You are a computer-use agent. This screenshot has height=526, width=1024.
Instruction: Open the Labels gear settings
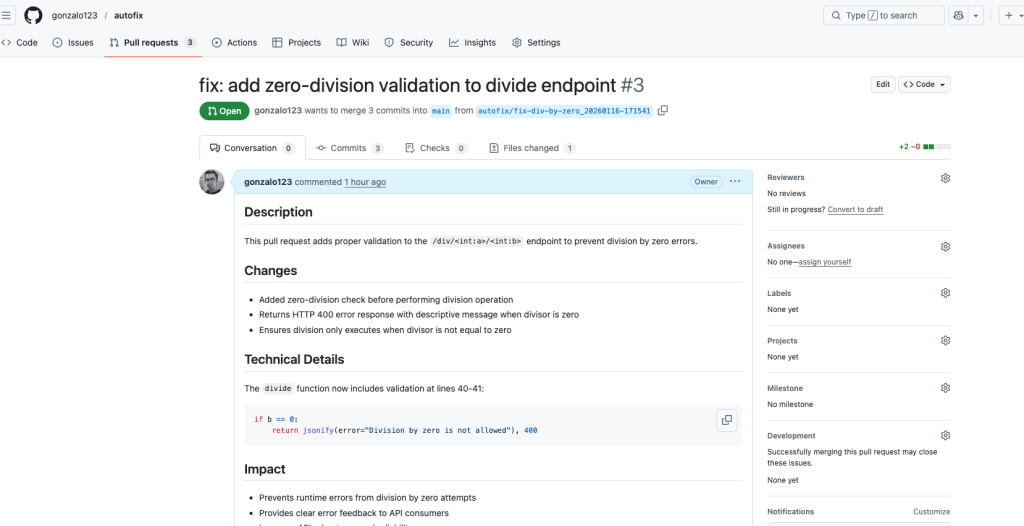pyautogui.click(x=945, y=293)
